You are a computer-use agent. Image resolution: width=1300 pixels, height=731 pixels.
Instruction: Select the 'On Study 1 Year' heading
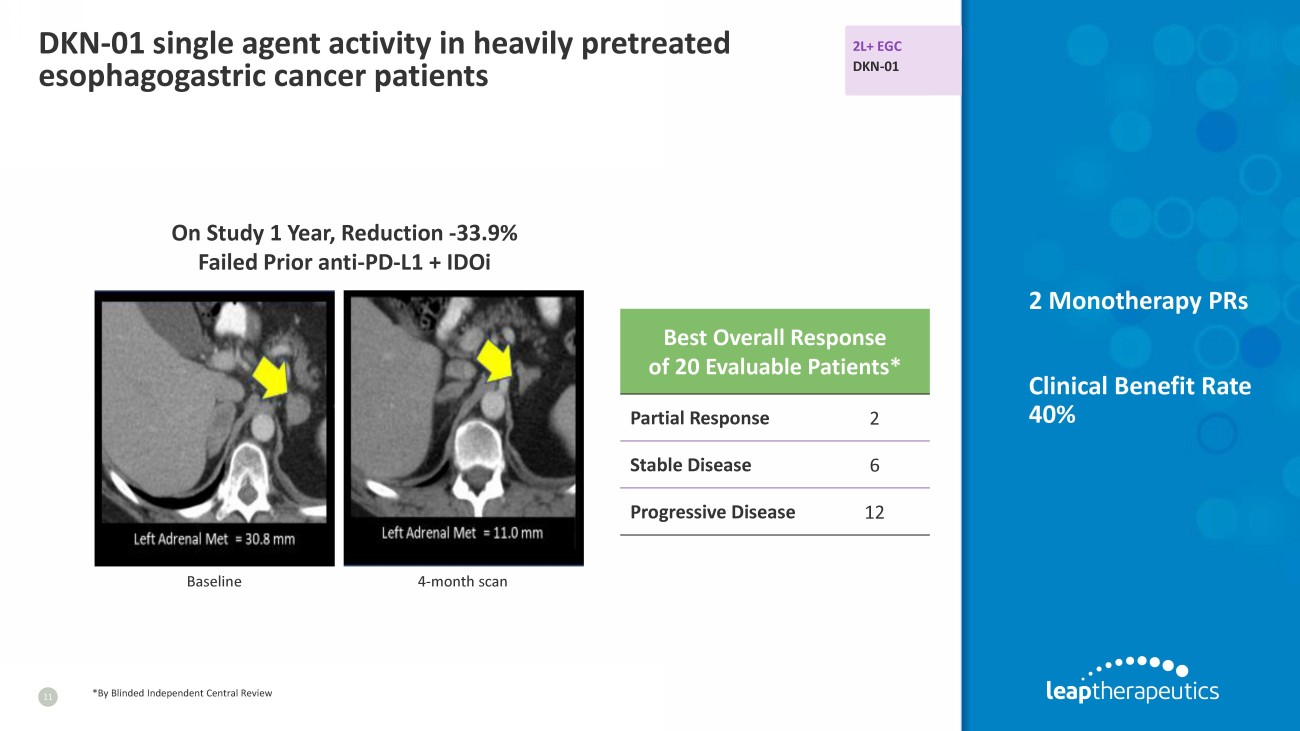[x=344, y=233]
